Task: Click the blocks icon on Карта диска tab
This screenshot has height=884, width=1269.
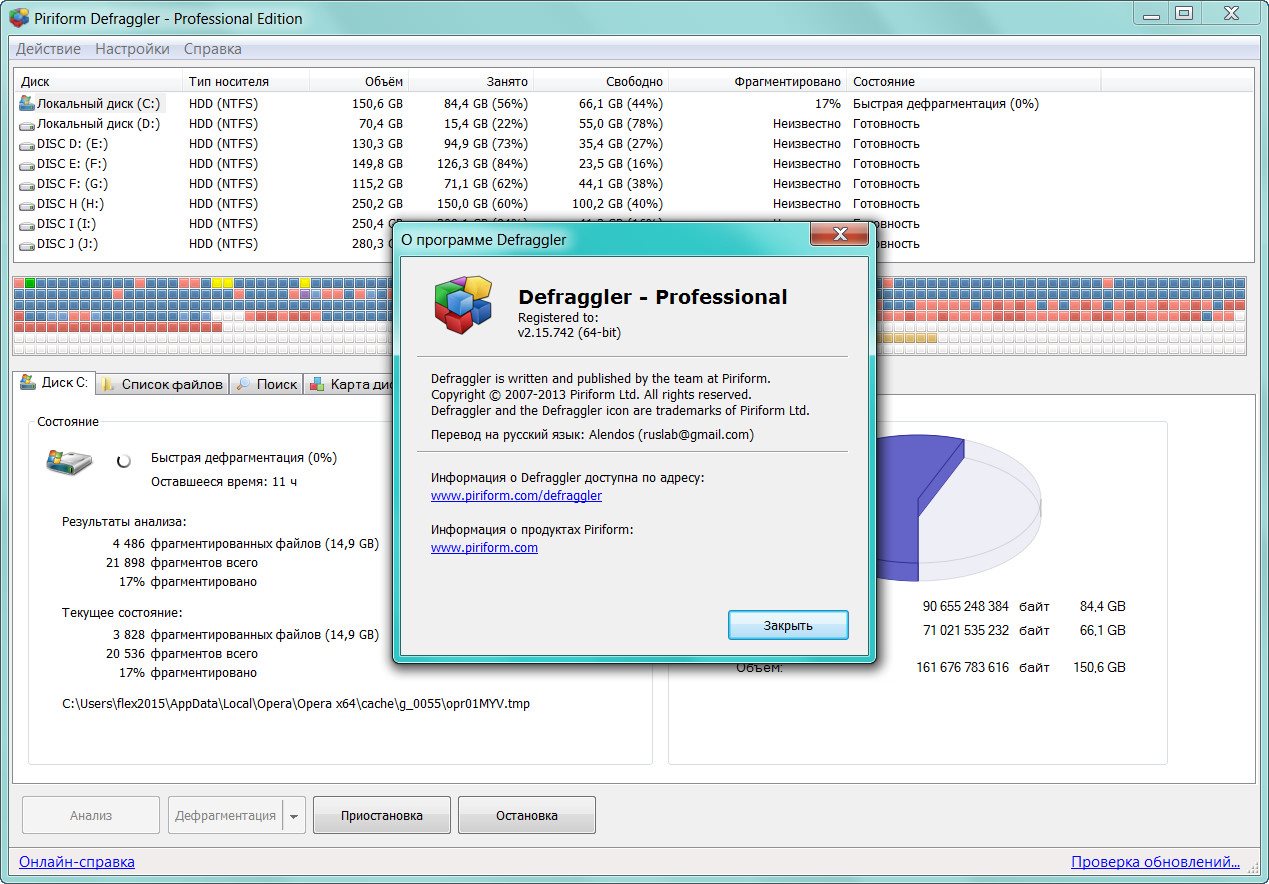Action: coord(317,383)
